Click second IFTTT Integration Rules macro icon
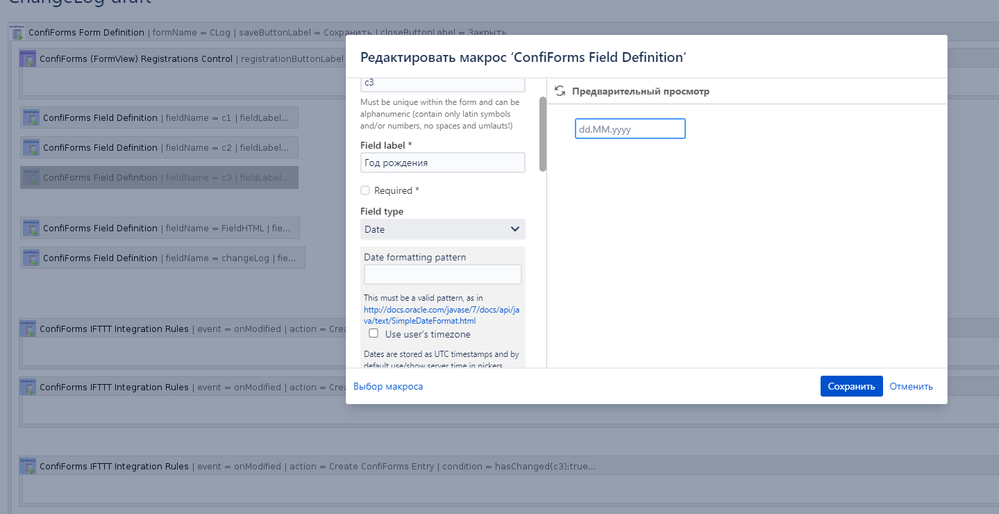Viewport: 999px width, 514px height. click(x=28, y=387)
